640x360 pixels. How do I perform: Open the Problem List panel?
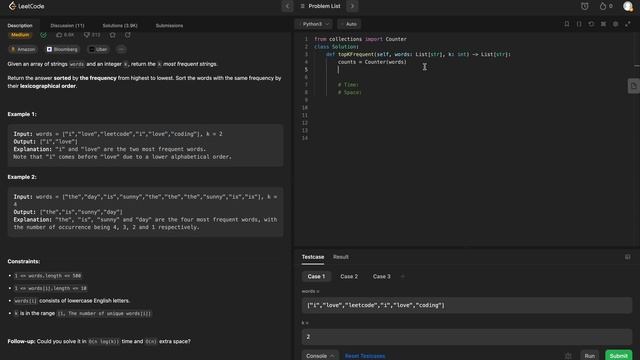tap(320, 6)
